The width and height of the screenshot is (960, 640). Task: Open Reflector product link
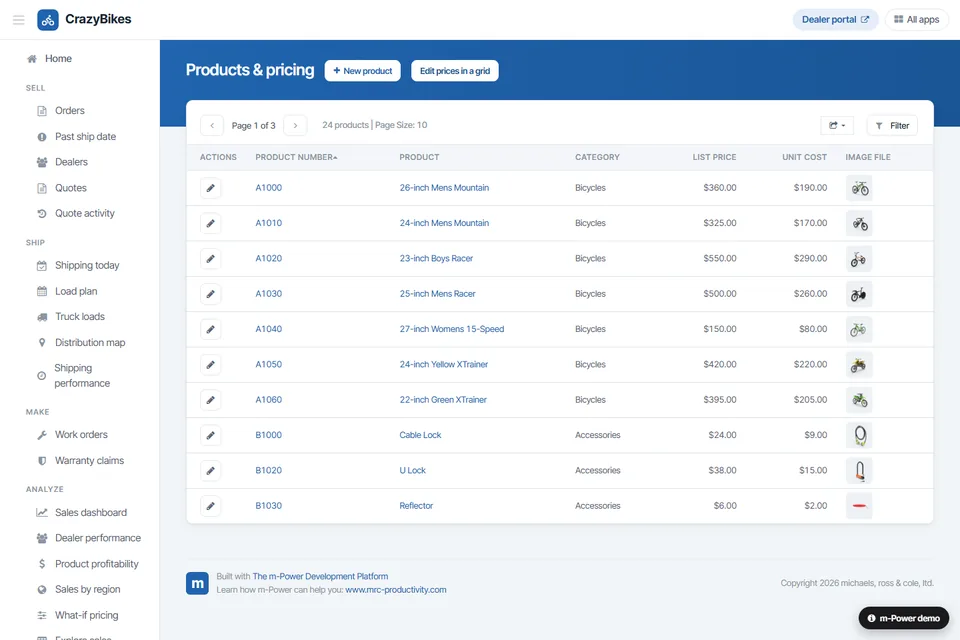(416, 506)
